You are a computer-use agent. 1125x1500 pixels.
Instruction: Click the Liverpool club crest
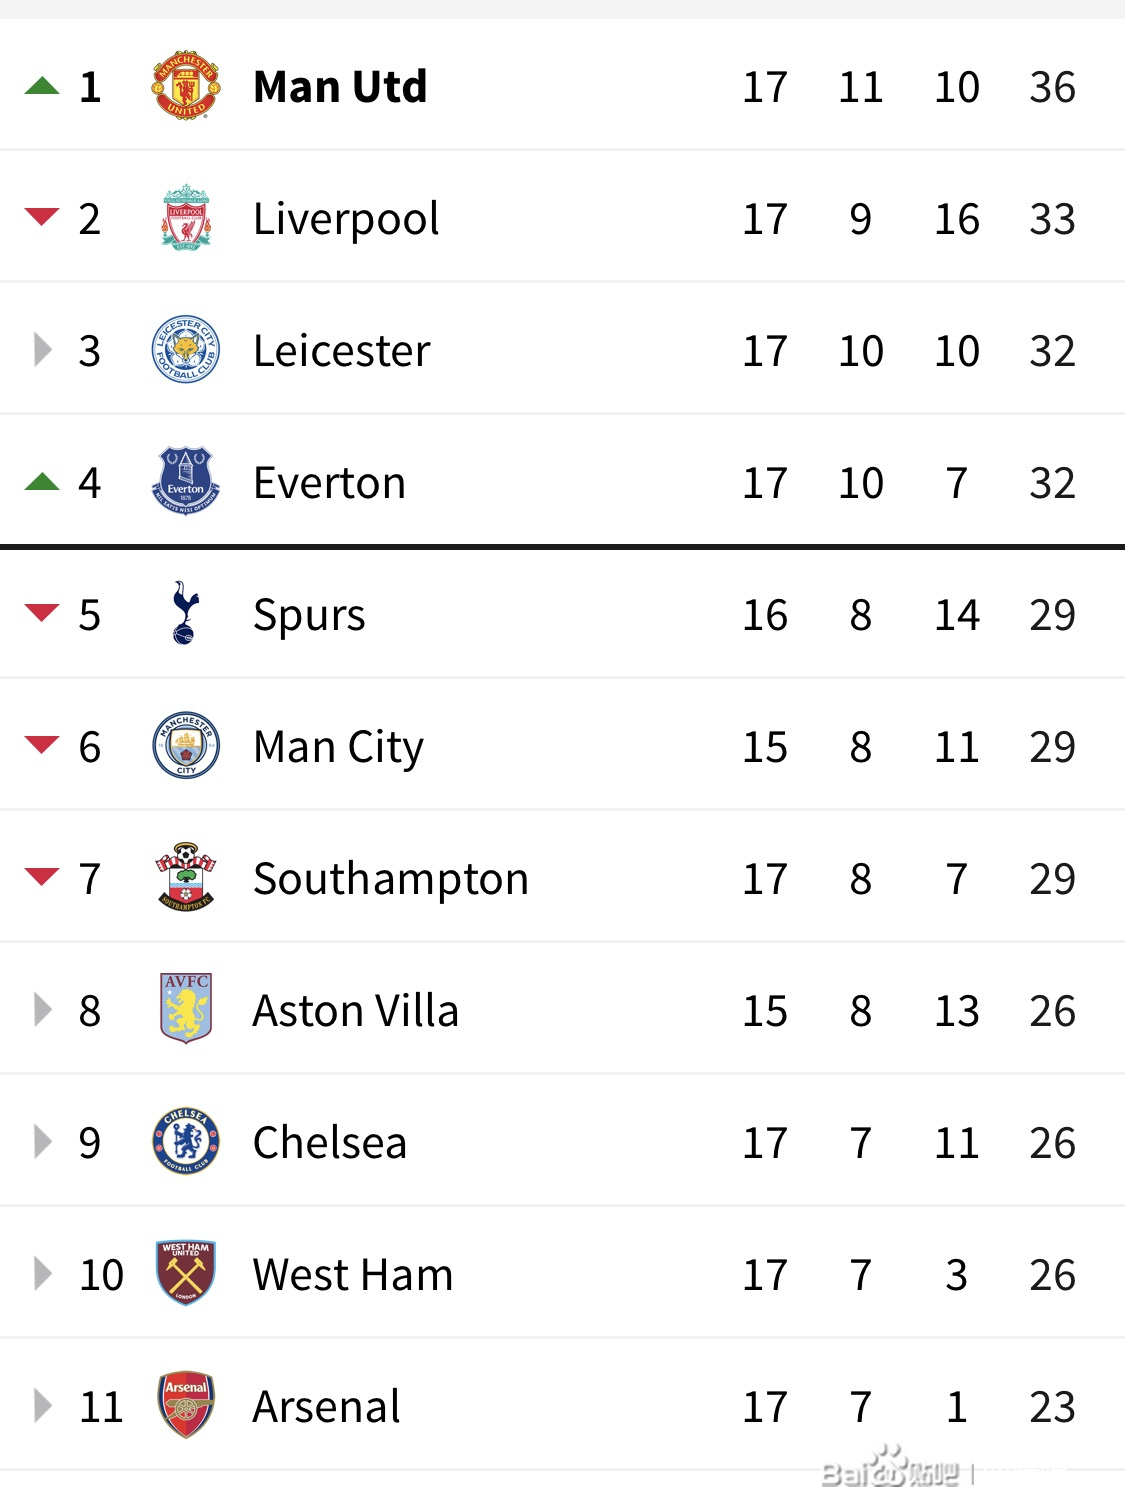pyautogui.click(x=186, y=217)
